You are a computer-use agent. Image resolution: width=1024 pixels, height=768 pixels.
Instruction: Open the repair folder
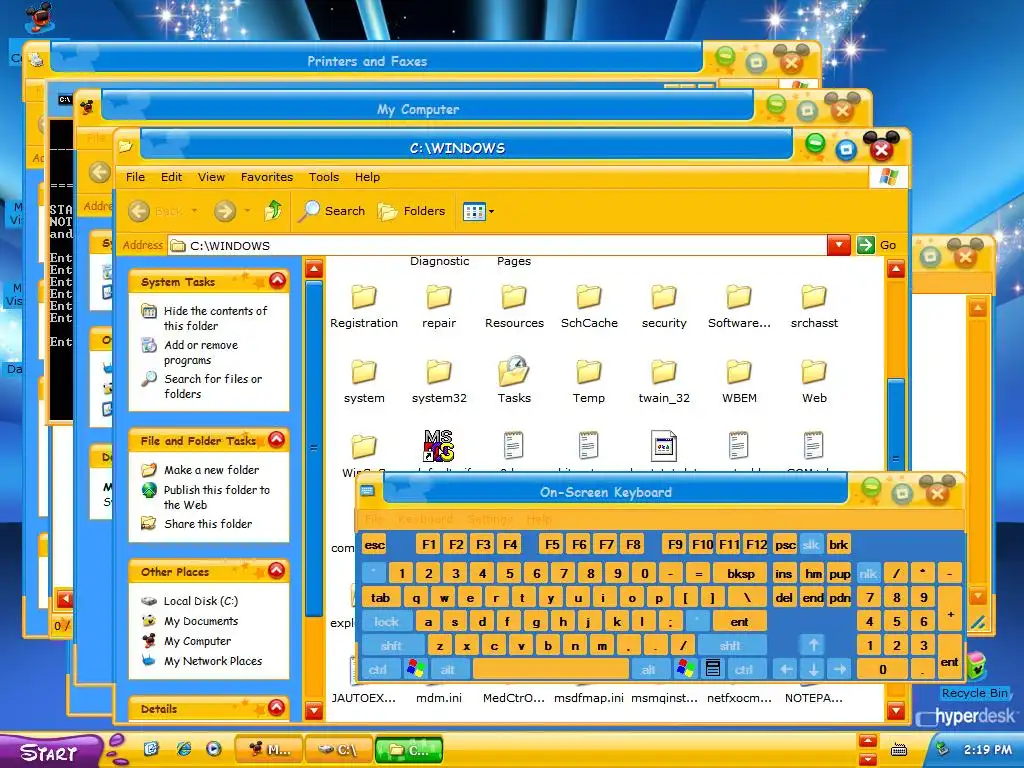click(439, 305)
